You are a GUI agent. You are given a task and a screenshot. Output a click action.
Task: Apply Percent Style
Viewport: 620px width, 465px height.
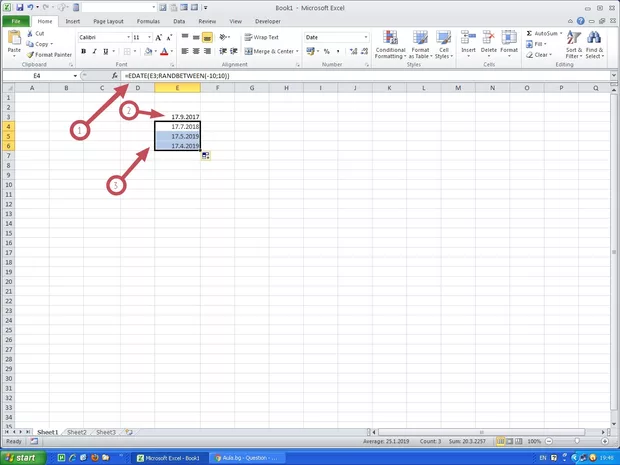[x=327, y=51]
